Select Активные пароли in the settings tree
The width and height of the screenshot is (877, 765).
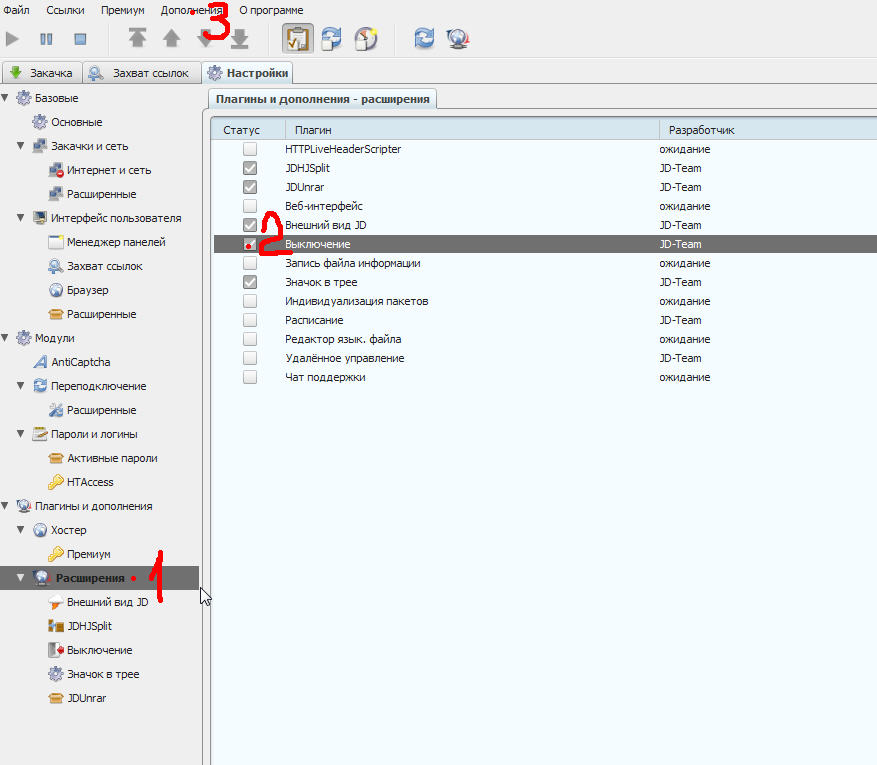111,458
